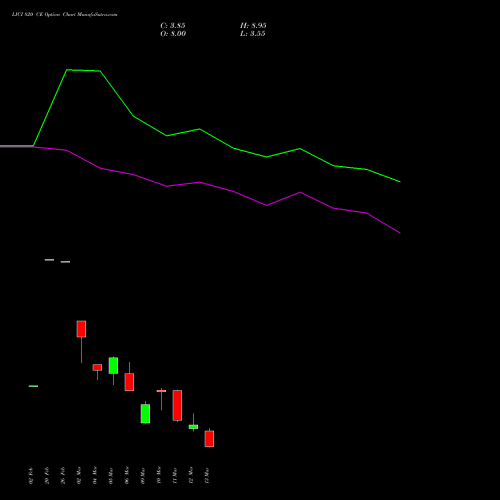Click the '13 Mar' date axis label
The image size is (500, 500).
point(207,476)
